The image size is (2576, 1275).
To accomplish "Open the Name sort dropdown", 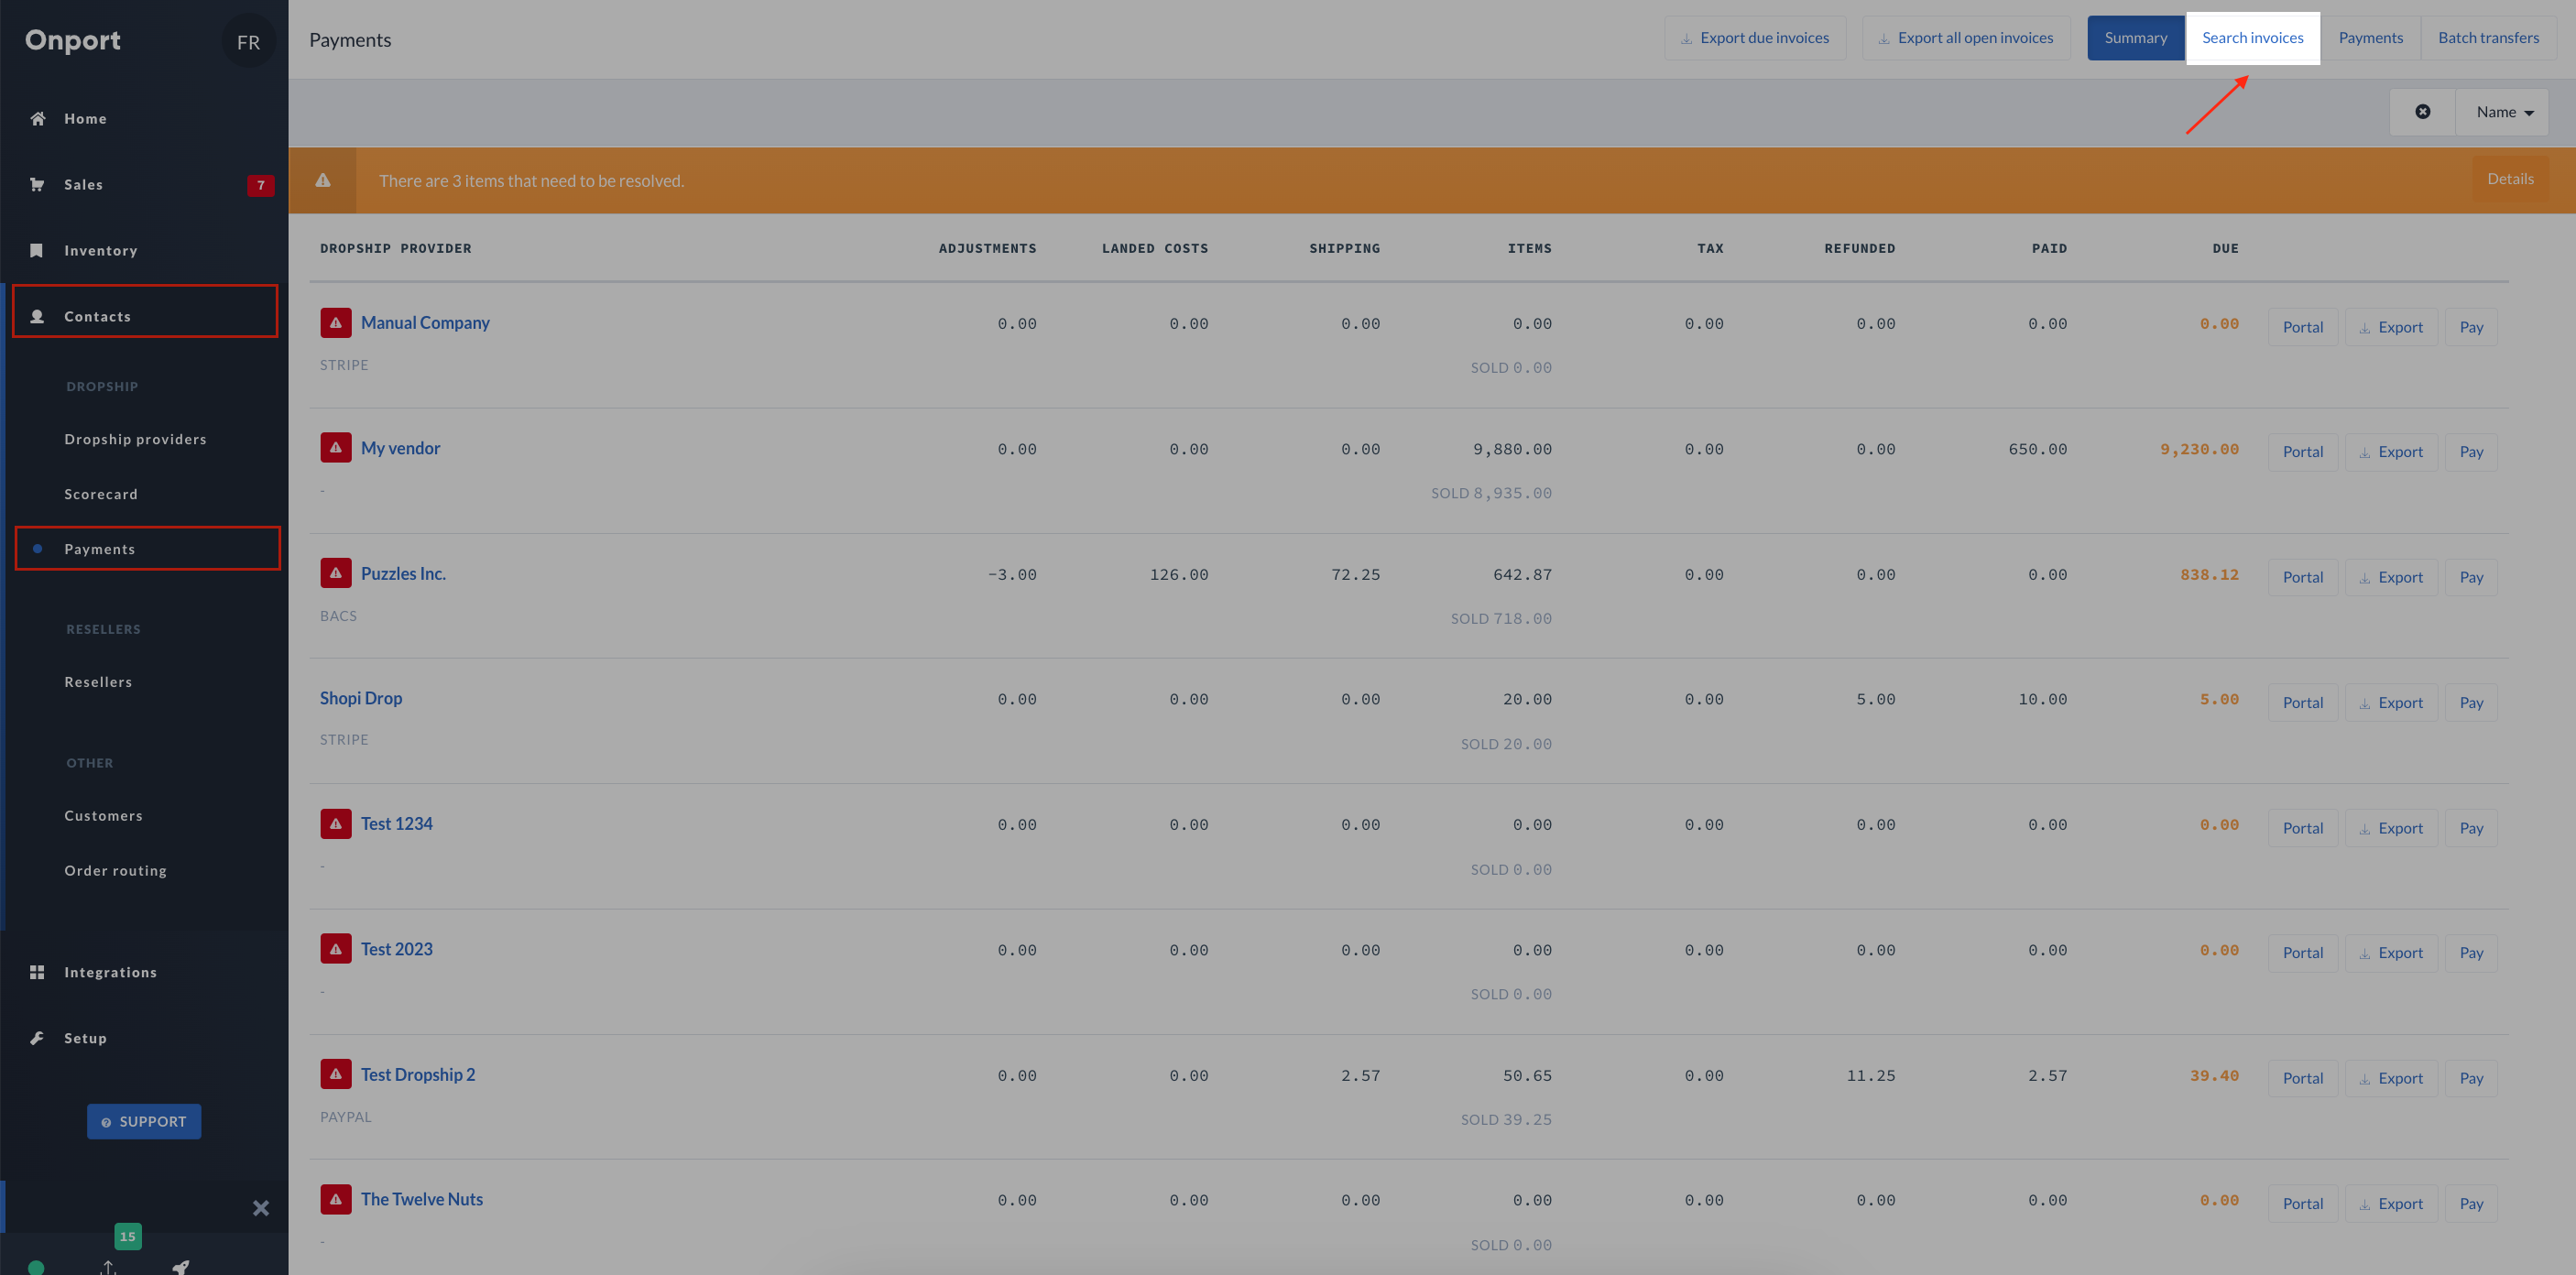I will [x=2503, y=112].
